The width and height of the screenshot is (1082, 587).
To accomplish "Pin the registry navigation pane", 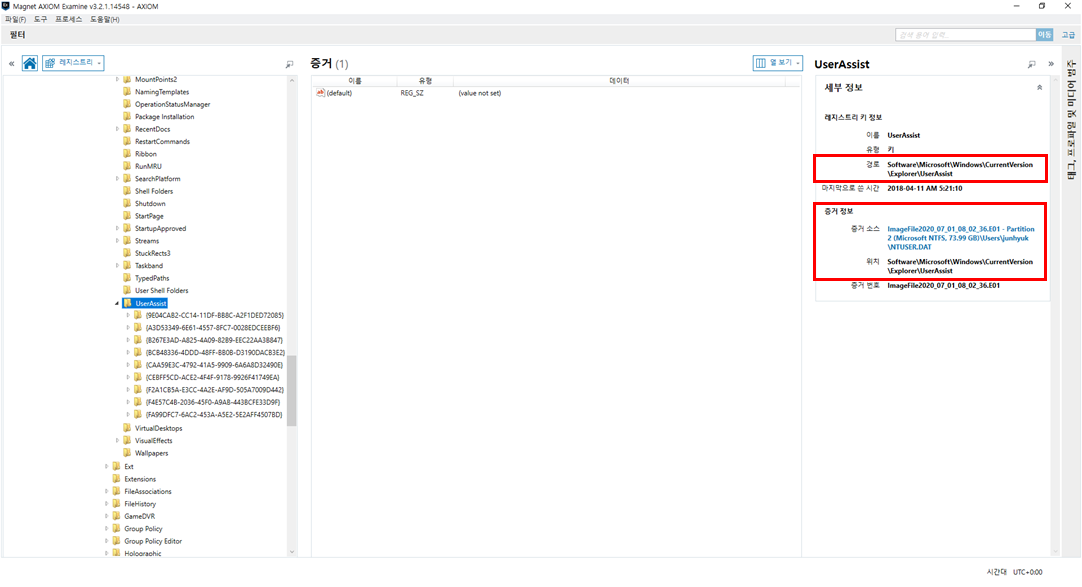I will [x=289, y=64].
